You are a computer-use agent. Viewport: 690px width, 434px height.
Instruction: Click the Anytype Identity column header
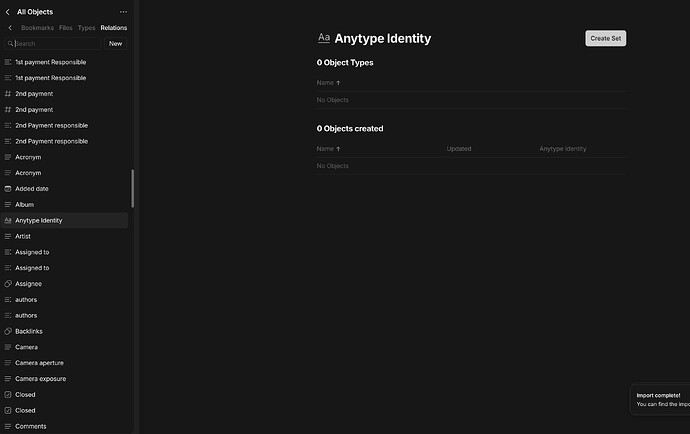coord(563,149)
